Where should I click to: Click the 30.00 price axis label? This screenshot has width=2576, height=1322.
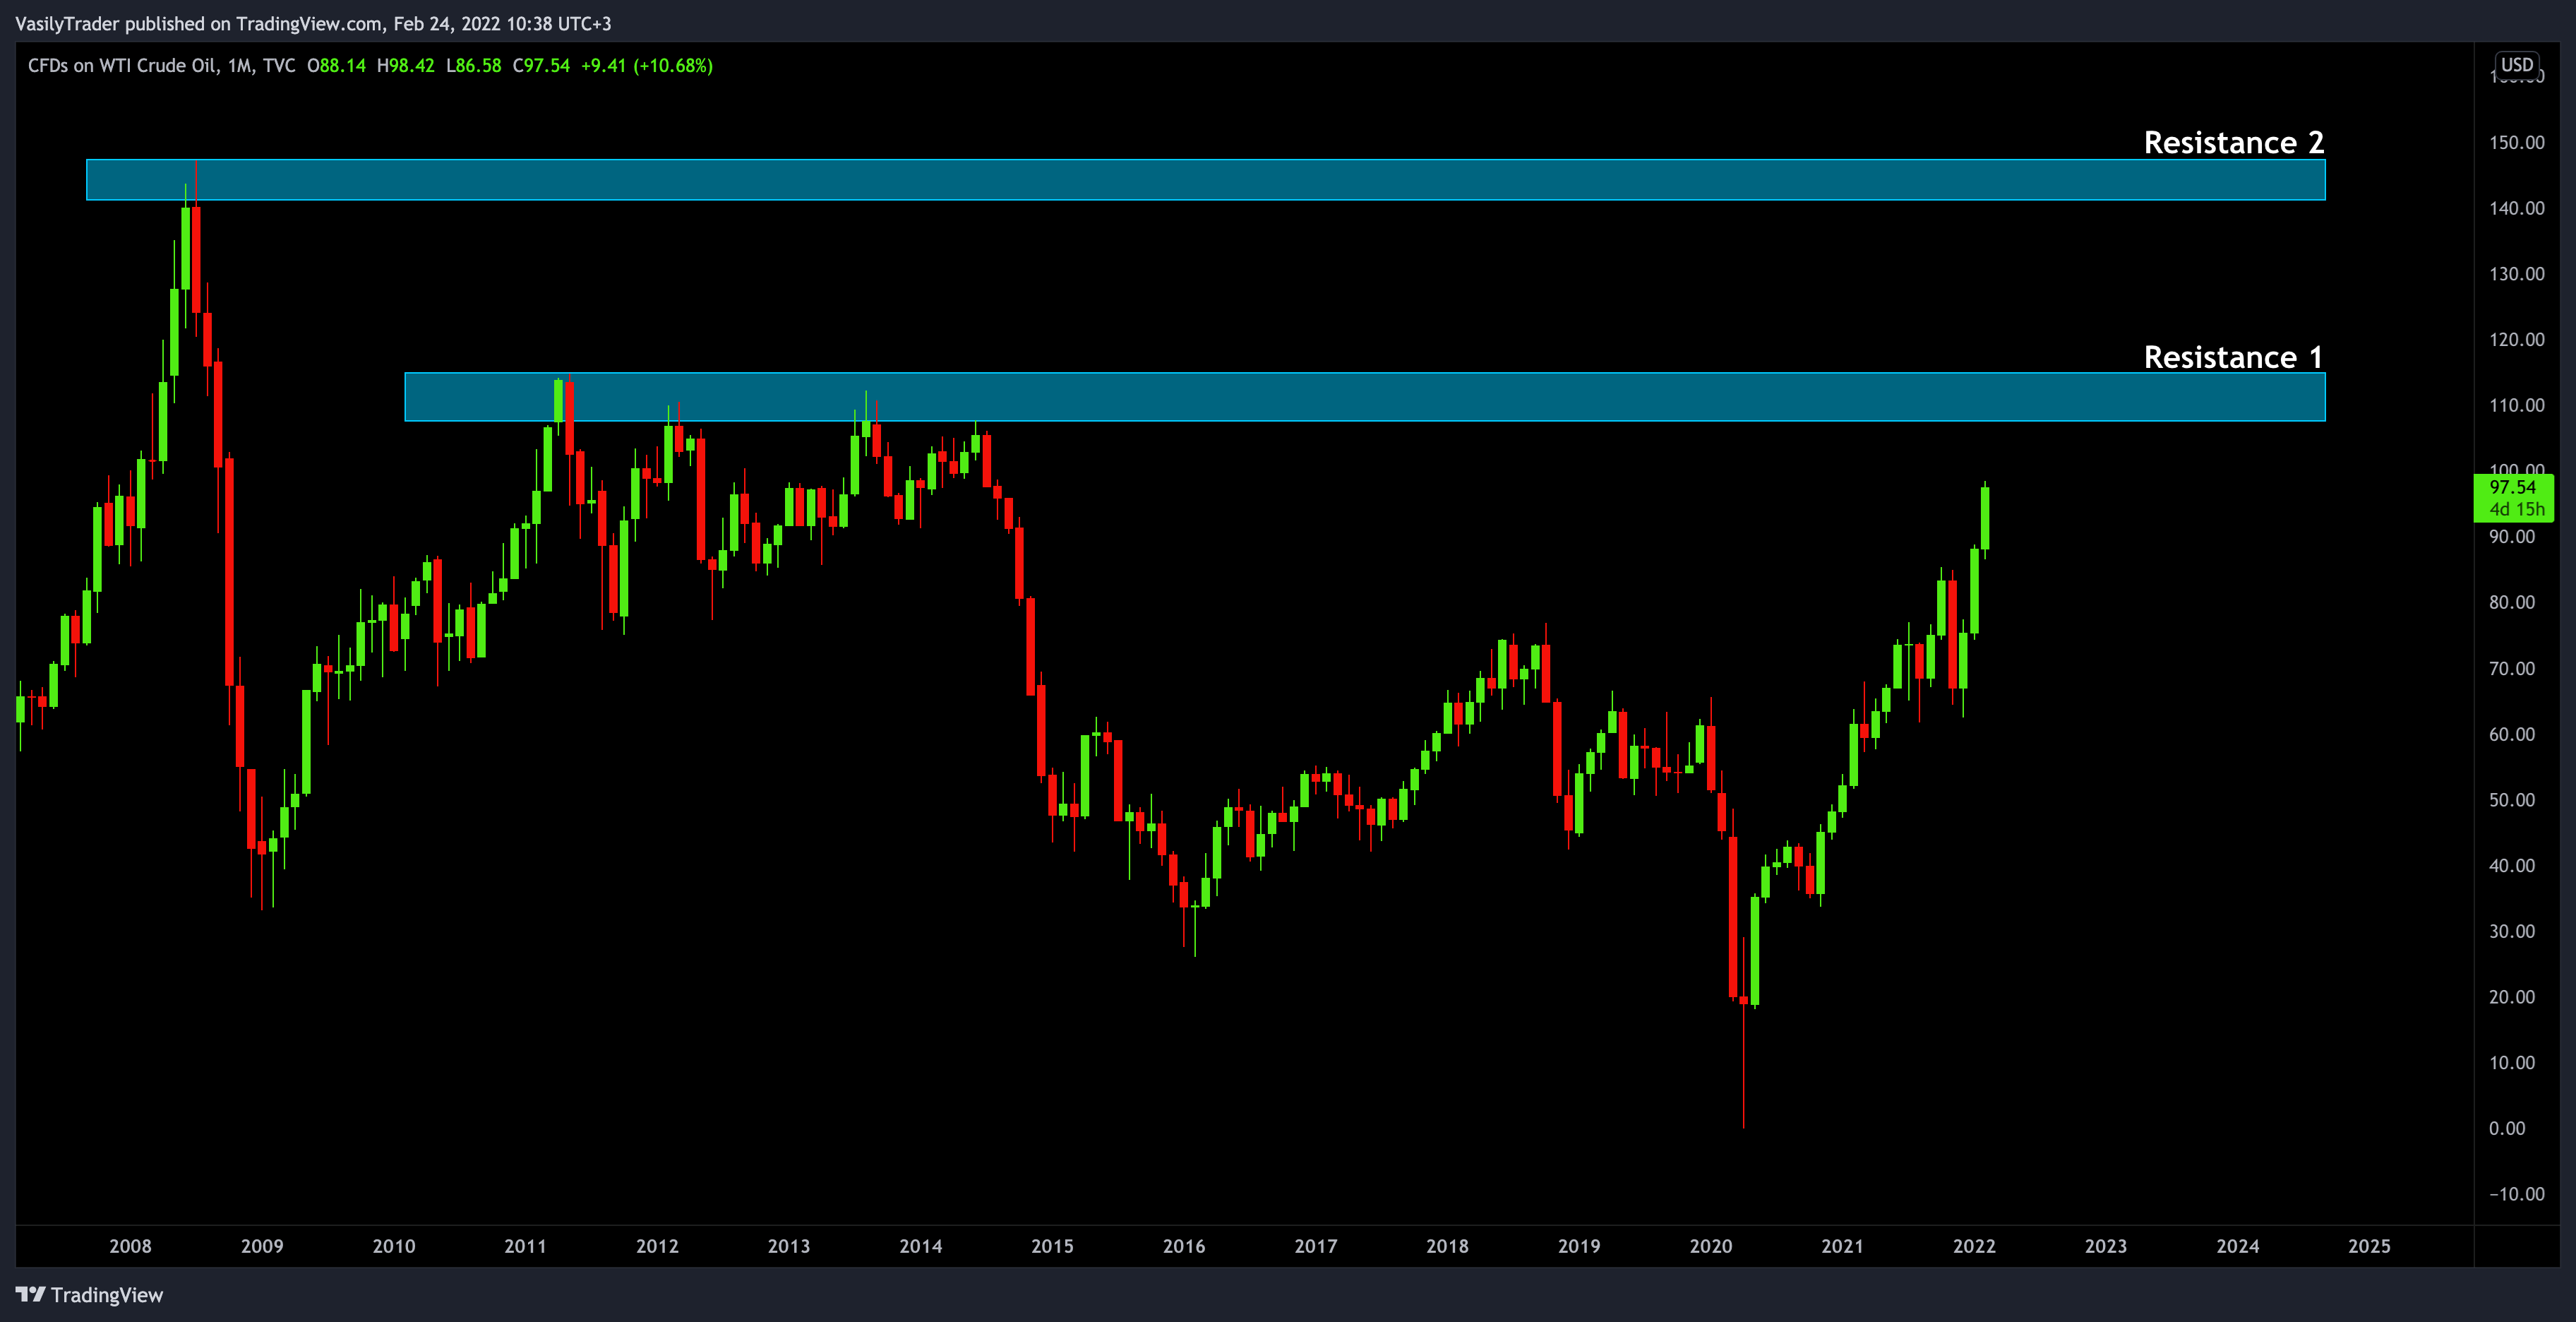(2512, 931)
